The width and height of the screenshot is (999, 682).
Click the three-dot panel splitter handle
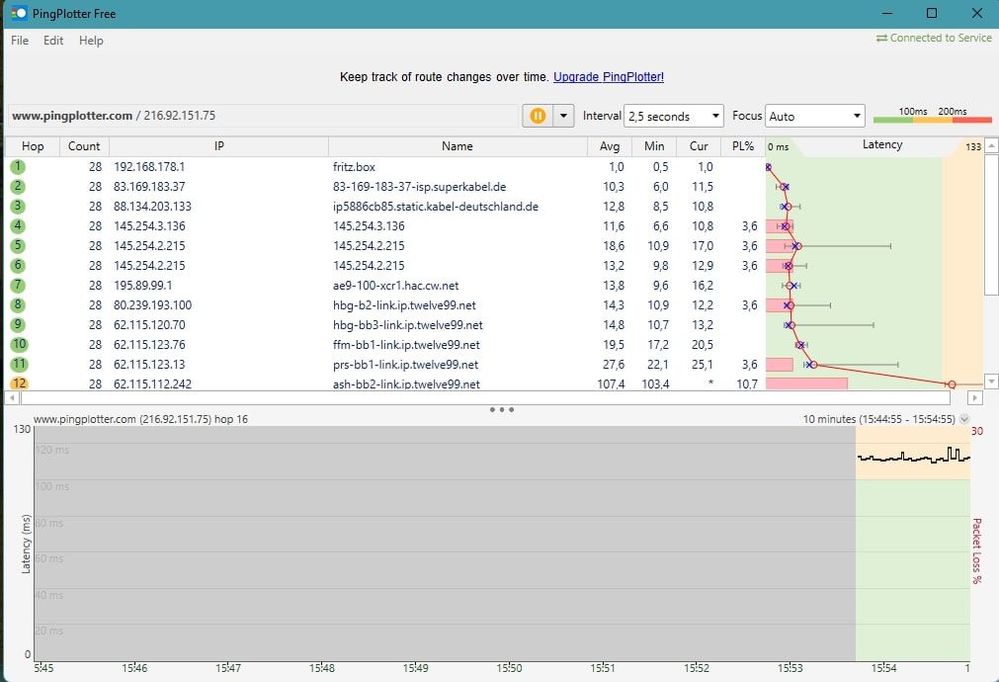coord(501,410)
